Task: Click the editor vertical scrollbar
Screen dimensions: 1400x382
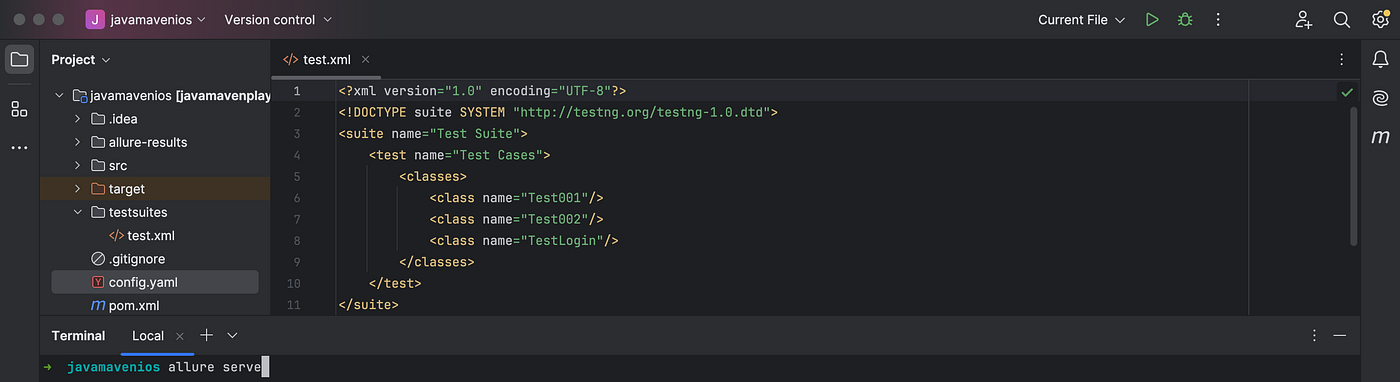Action: [x=1354, y=175]
